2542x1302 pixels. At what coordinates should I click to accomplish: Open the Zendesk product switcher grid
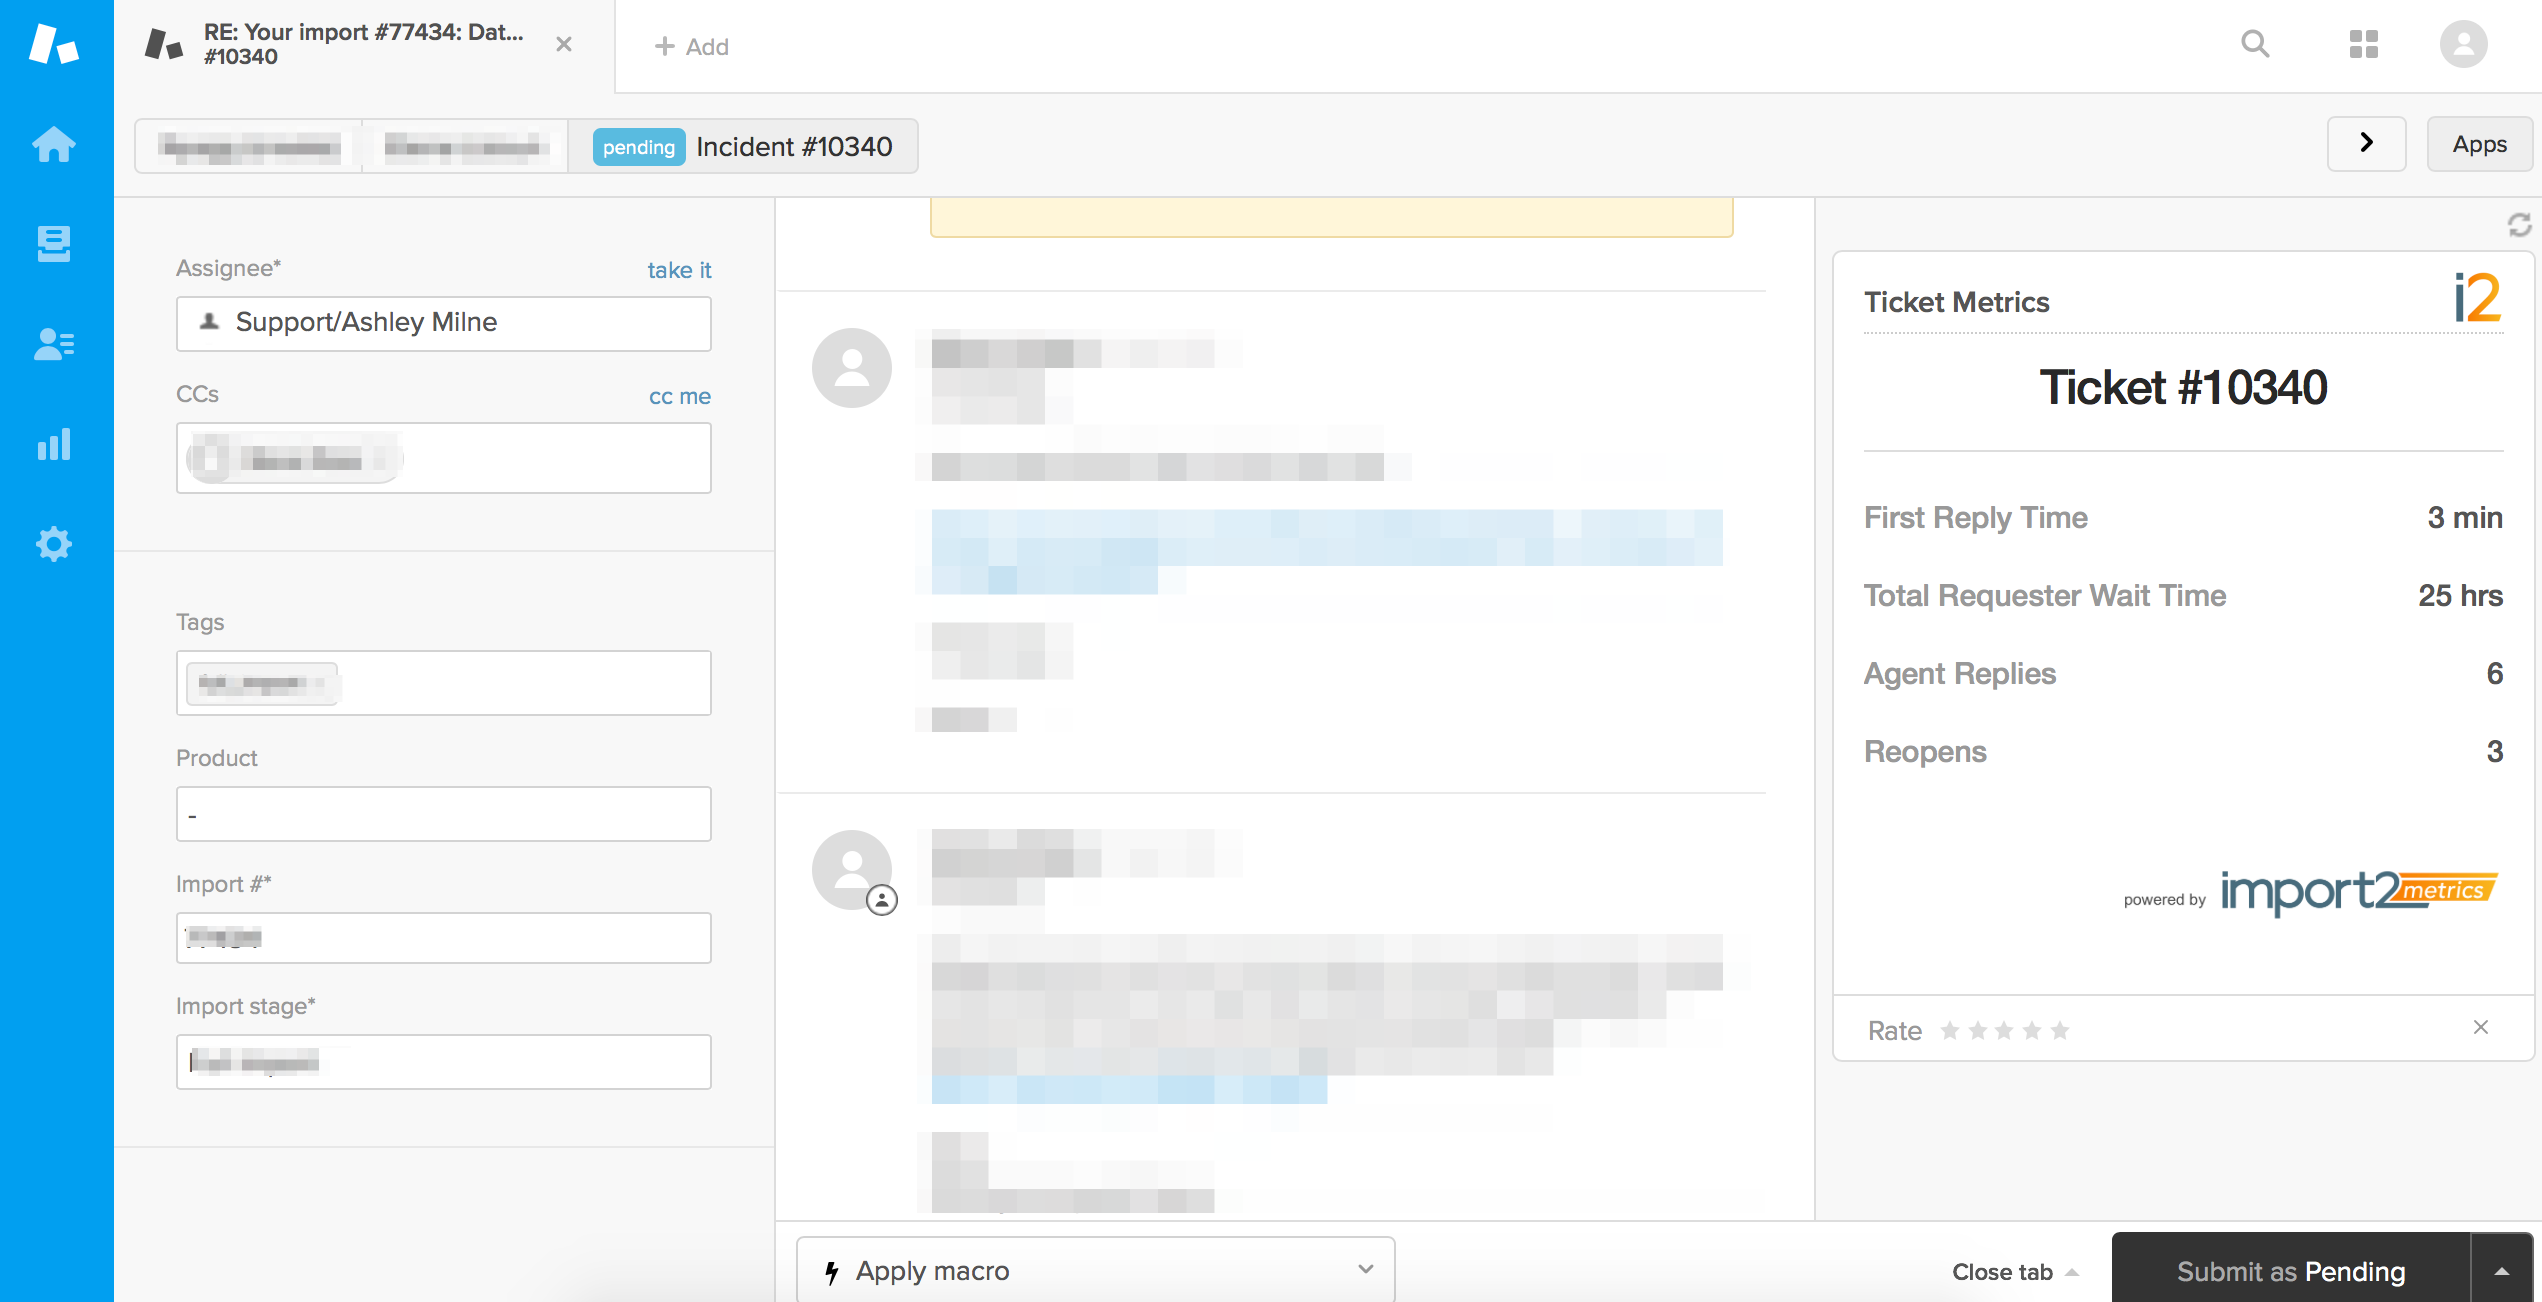(2365, 45)
